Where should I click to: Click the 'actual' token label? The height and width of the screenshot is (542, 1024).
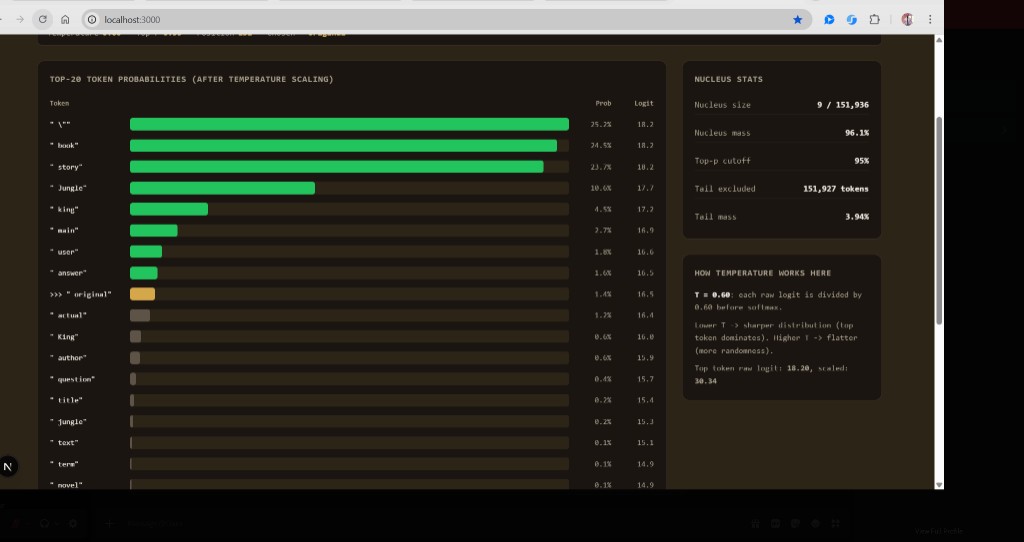(68, 315)
